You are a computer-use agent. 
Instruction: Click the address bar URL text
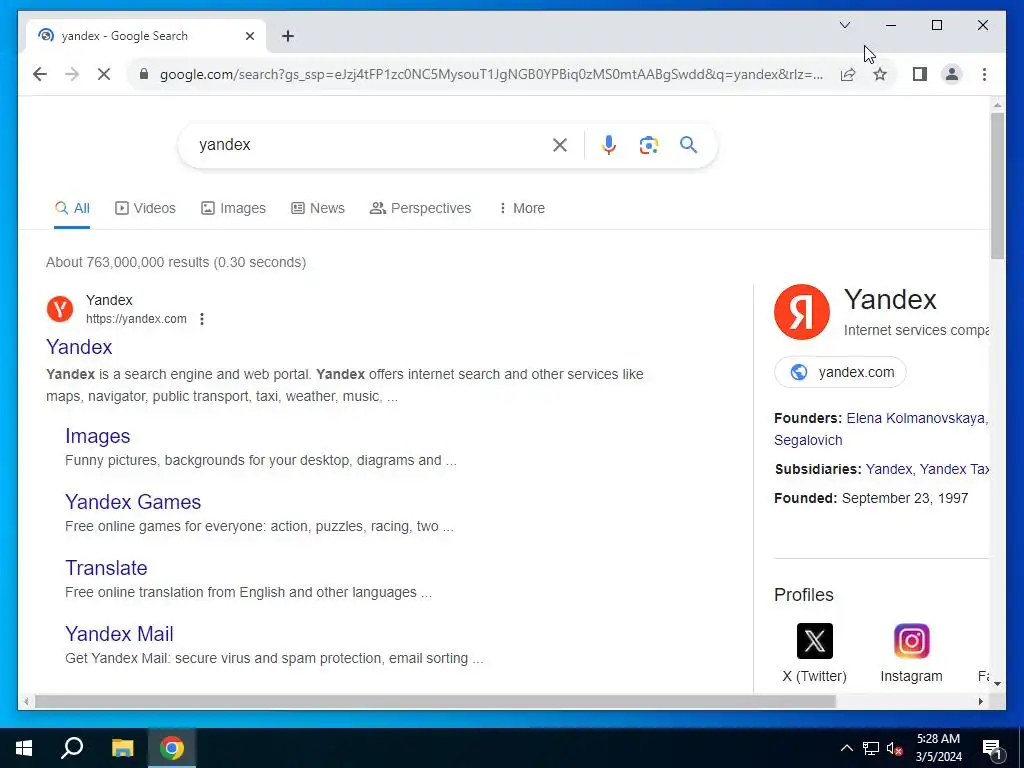pos(491,74)
